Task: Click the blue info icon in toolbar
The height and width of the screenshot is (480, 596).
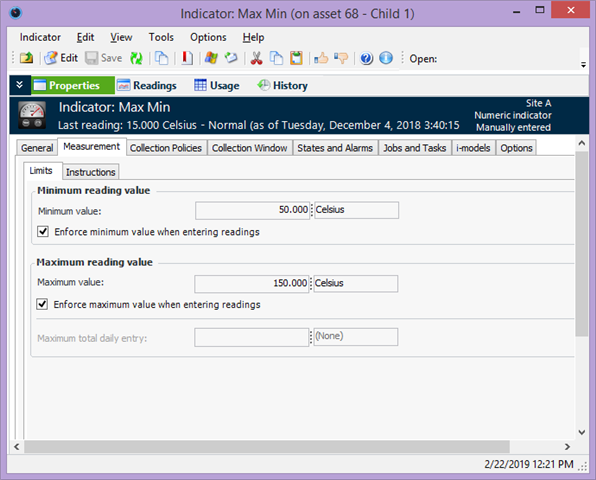Action: [386, 58]
